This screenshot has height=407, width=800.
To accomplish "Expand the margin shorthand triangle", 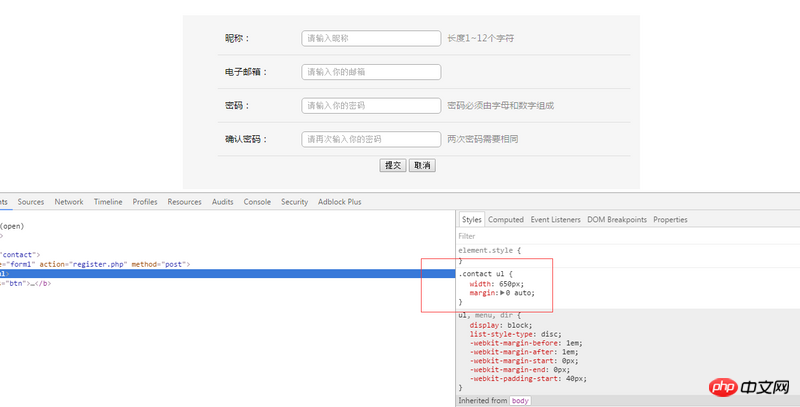I will point(502,293).
